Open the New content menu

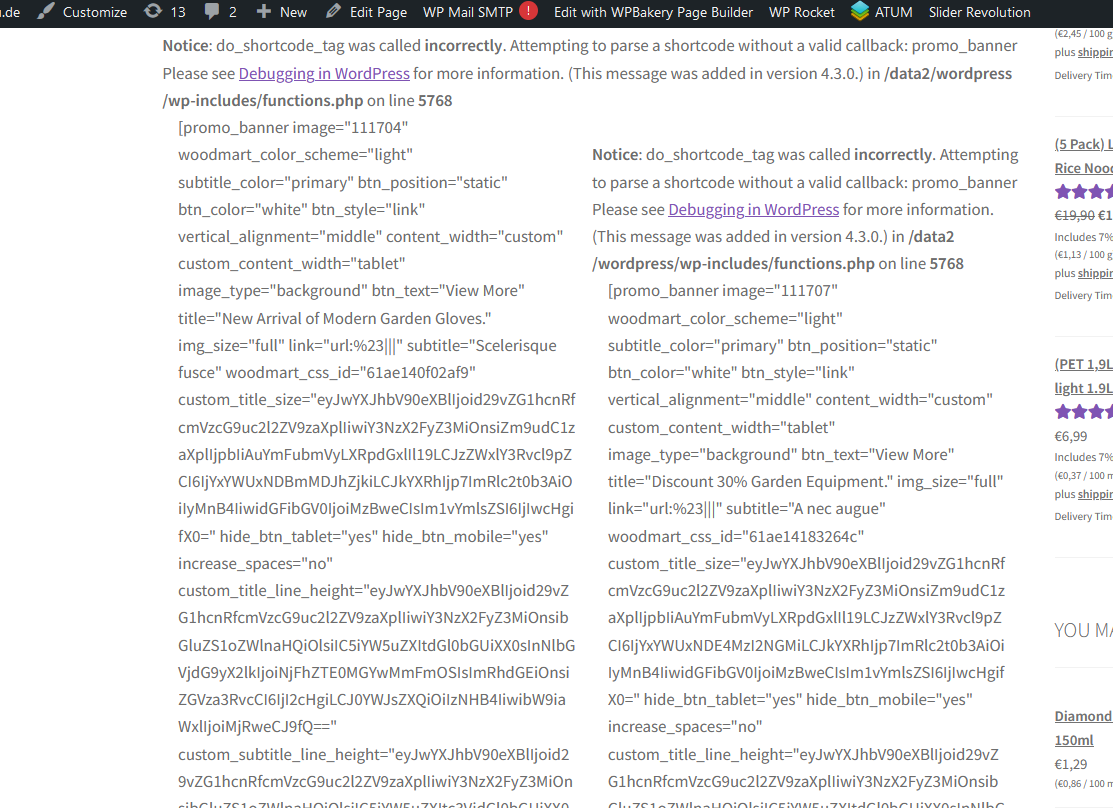click(282, 12)
